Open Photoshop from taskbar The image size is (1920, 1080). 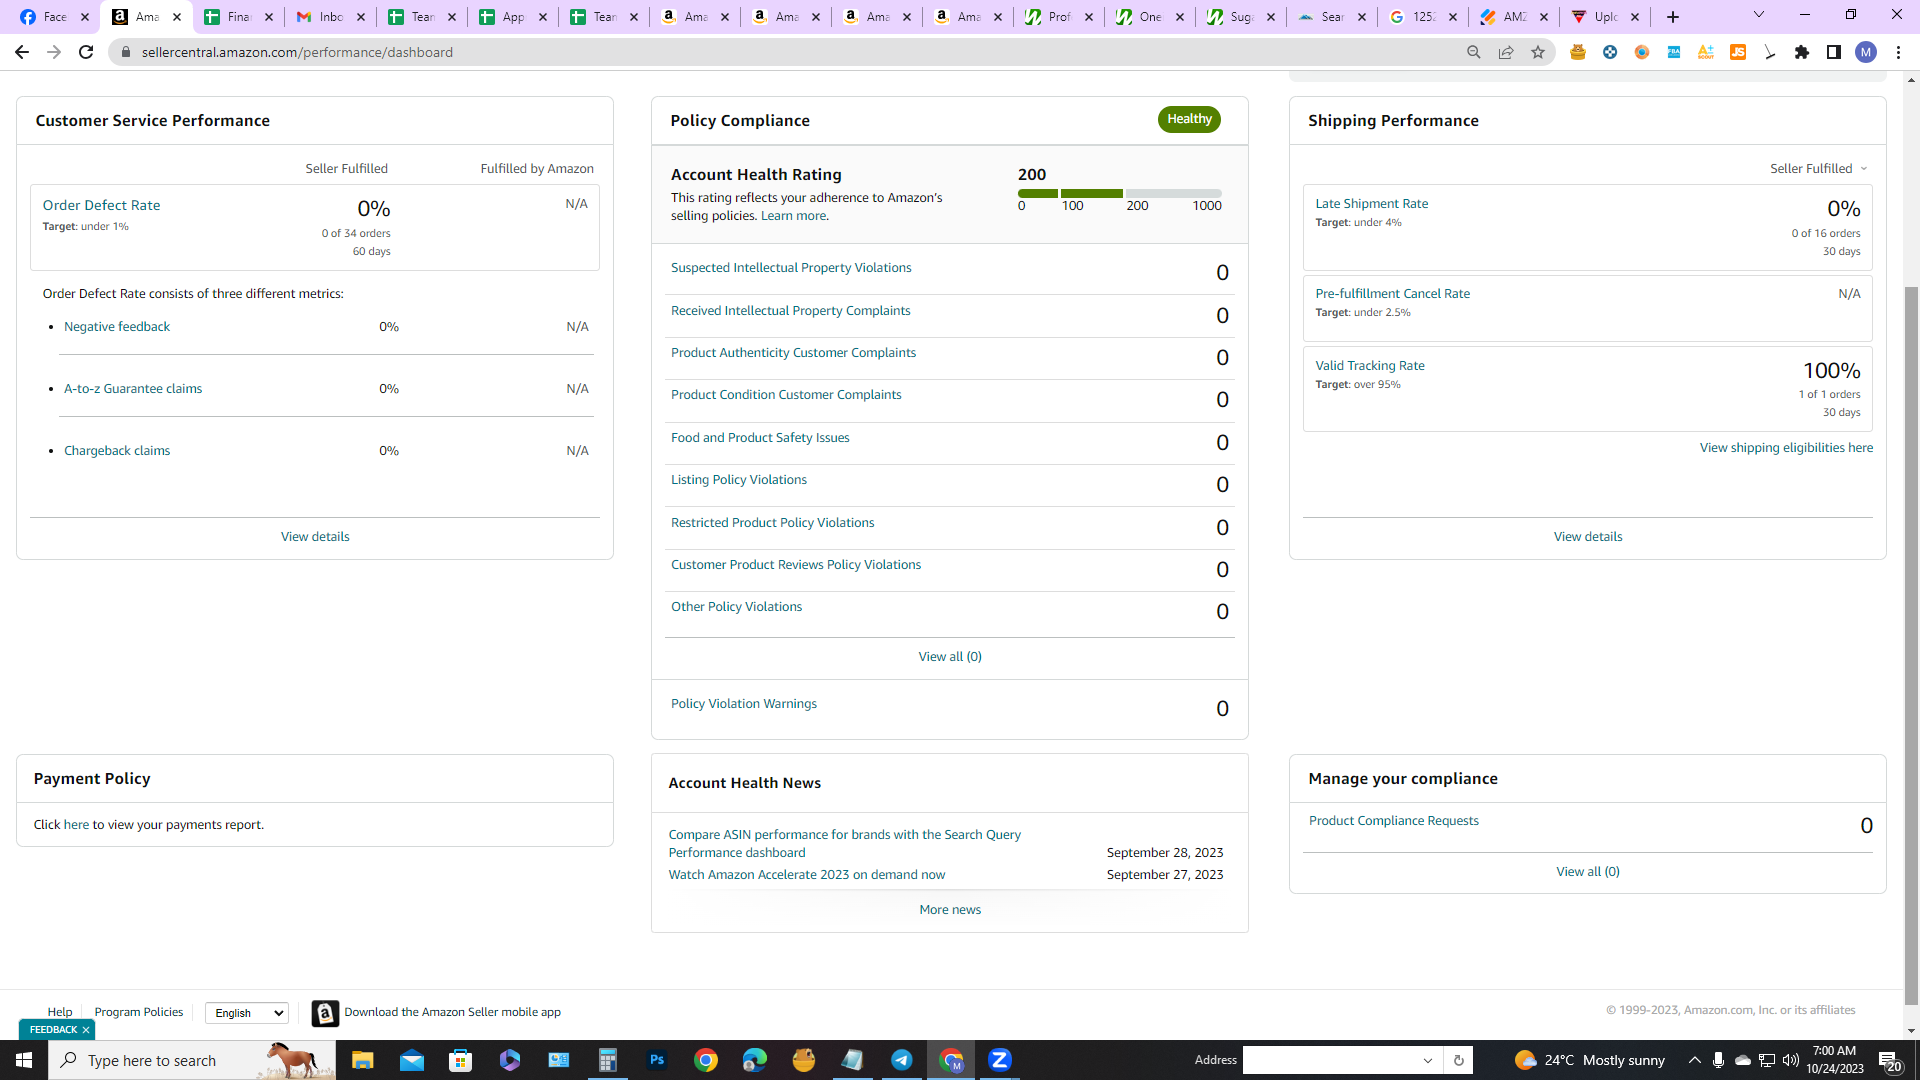(x=657, y=1060)
